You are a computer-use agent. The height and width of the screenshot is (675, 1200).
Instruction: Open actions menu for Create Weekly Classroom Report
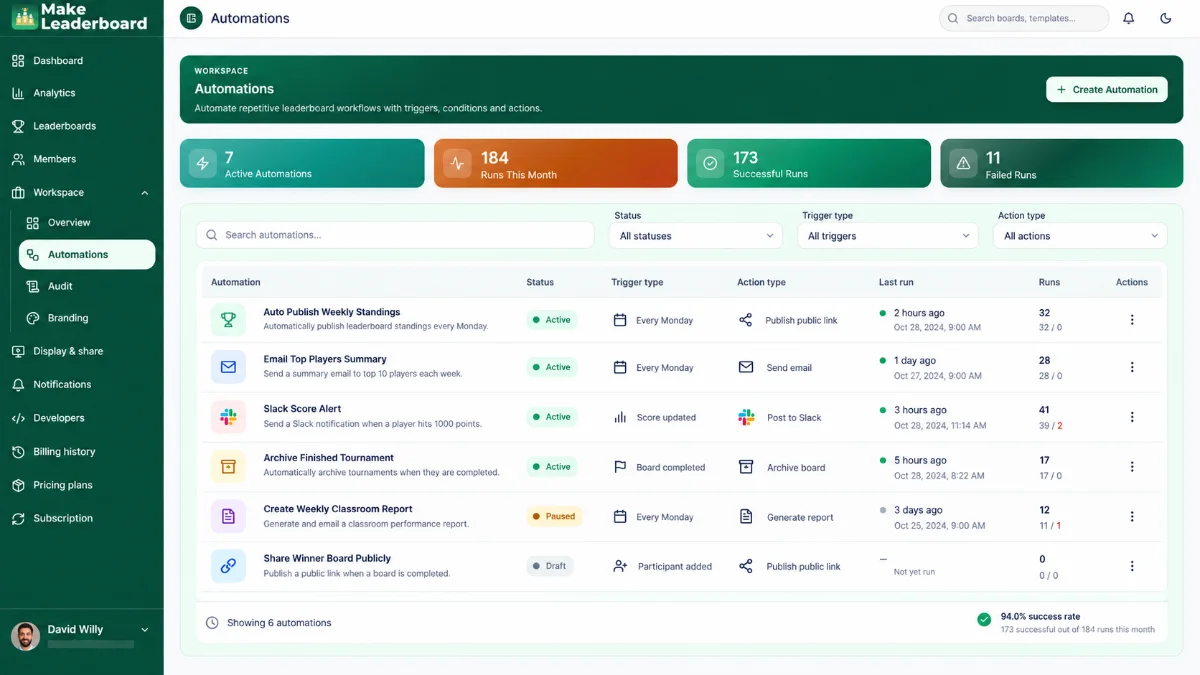point(1132,517)
